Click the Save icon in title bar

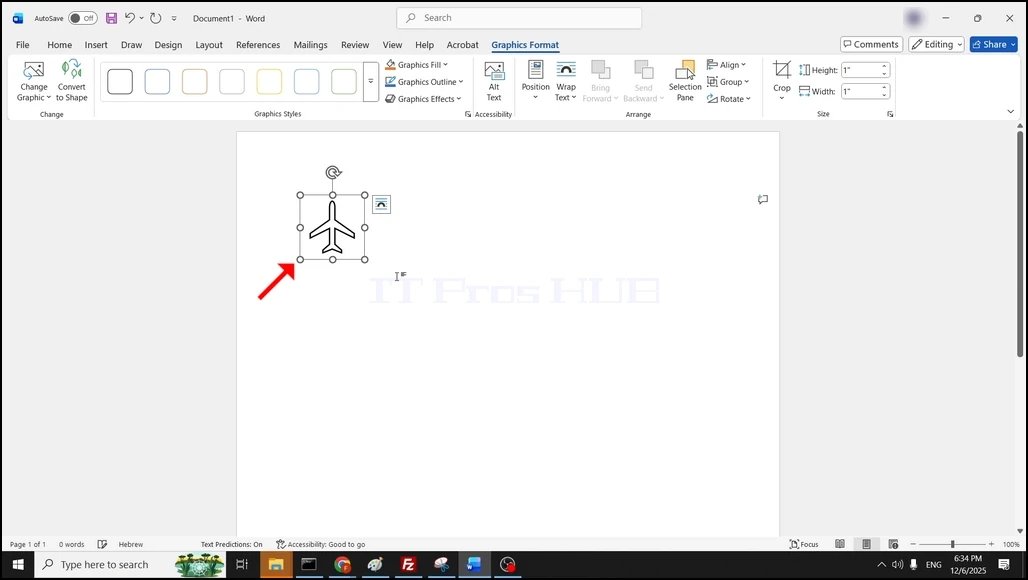tap(111, 18)
